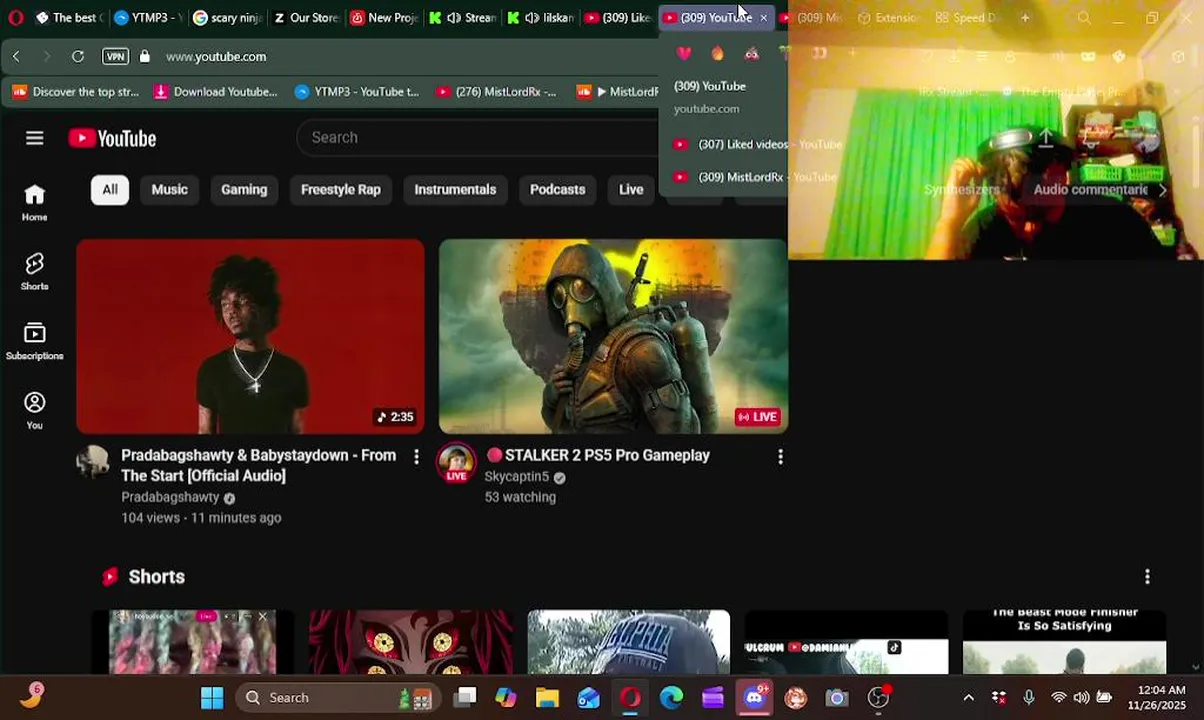
Task: Switch to the lilskan tab
Action: click(x=541, y=17)
